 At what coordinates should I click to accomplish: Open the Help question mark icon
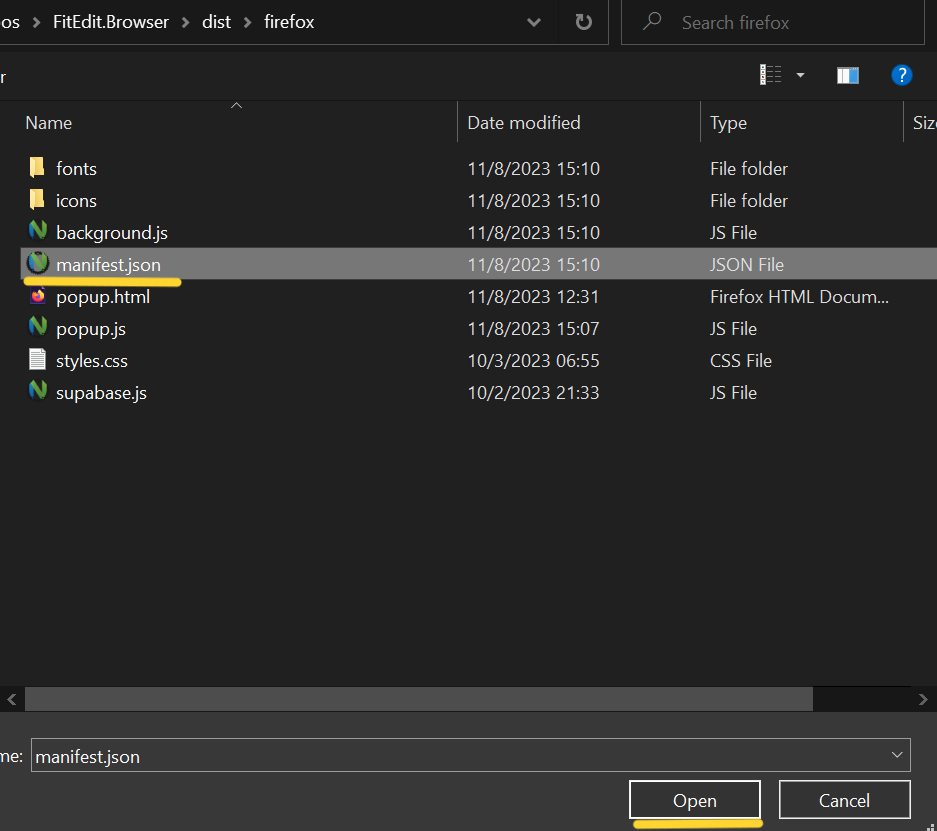[x=902, y=75]
